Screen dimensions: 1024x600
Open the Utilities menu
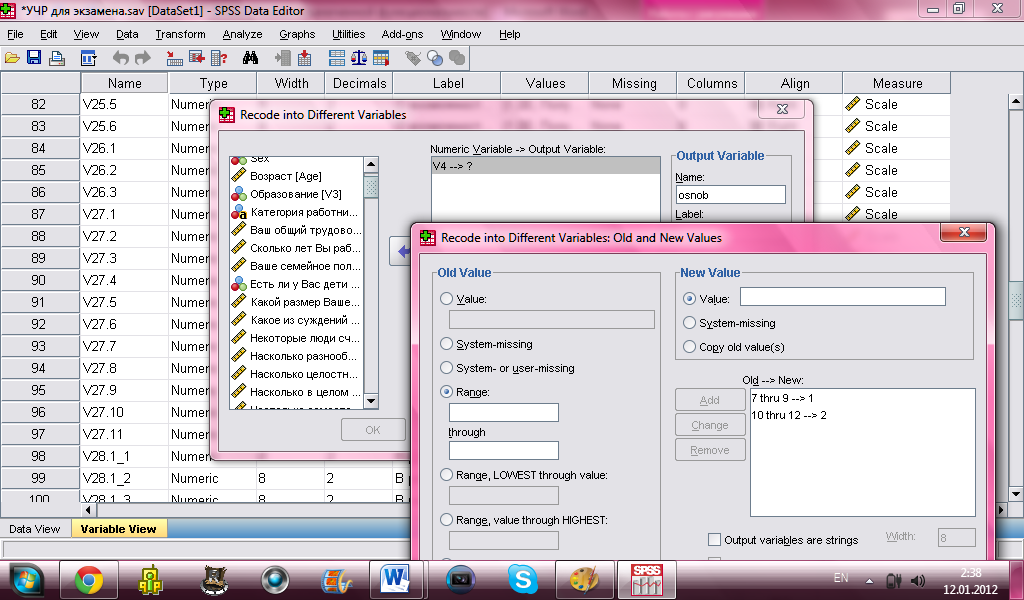349,34
